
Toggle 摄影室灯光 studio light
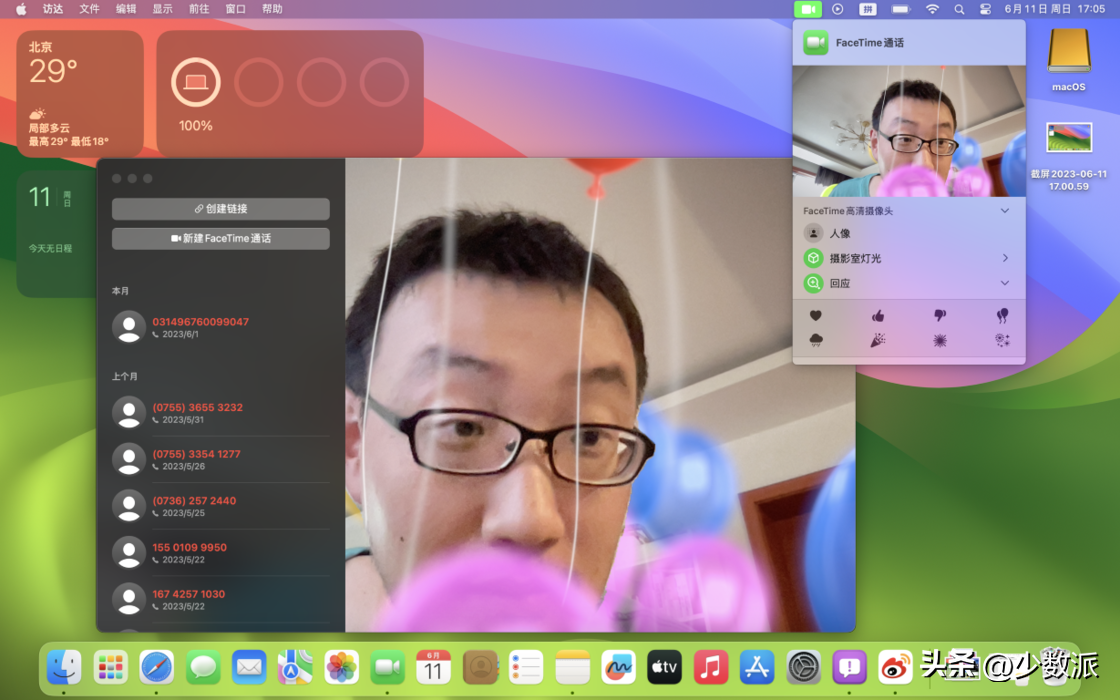[x=813, y=258]
